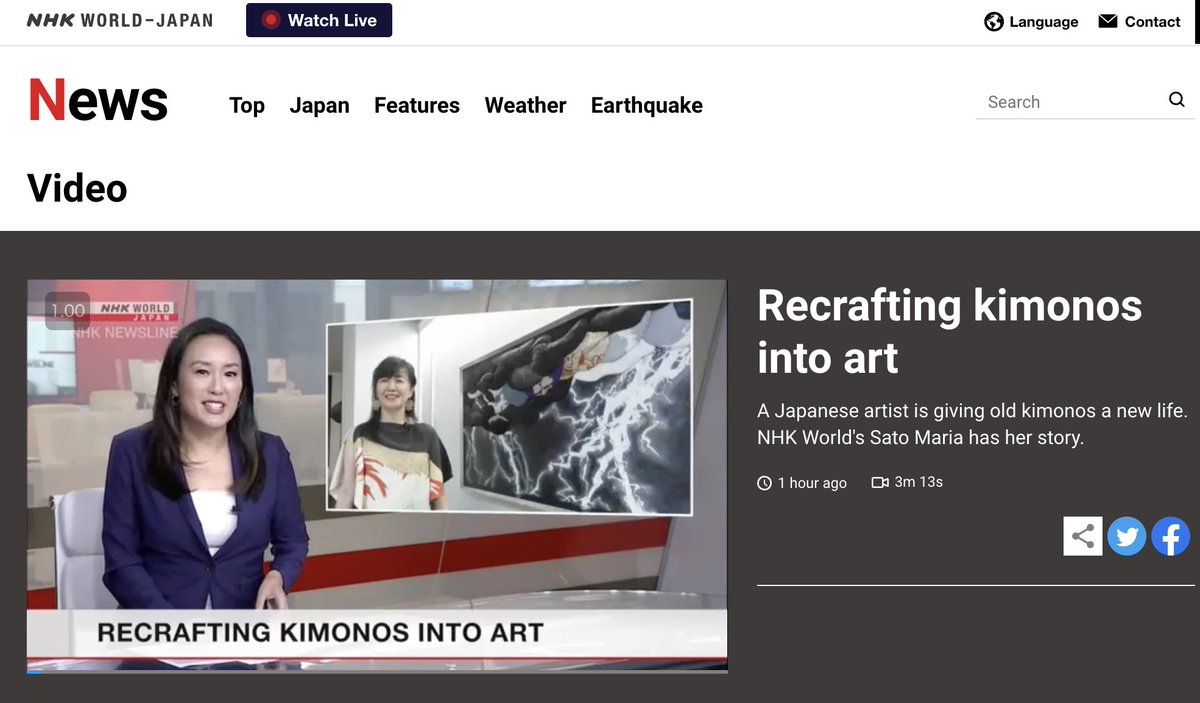
Task: Open the Language selector
Action: click(1031, 22)
